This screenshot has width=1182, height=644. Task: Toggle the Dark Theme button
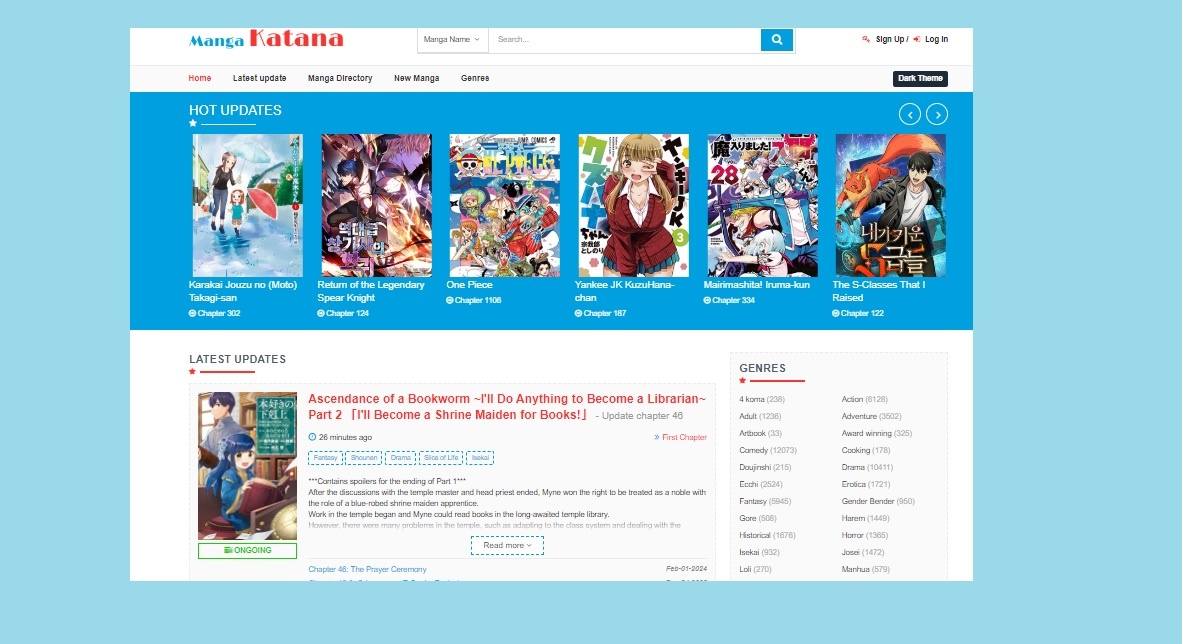(920, 78)
